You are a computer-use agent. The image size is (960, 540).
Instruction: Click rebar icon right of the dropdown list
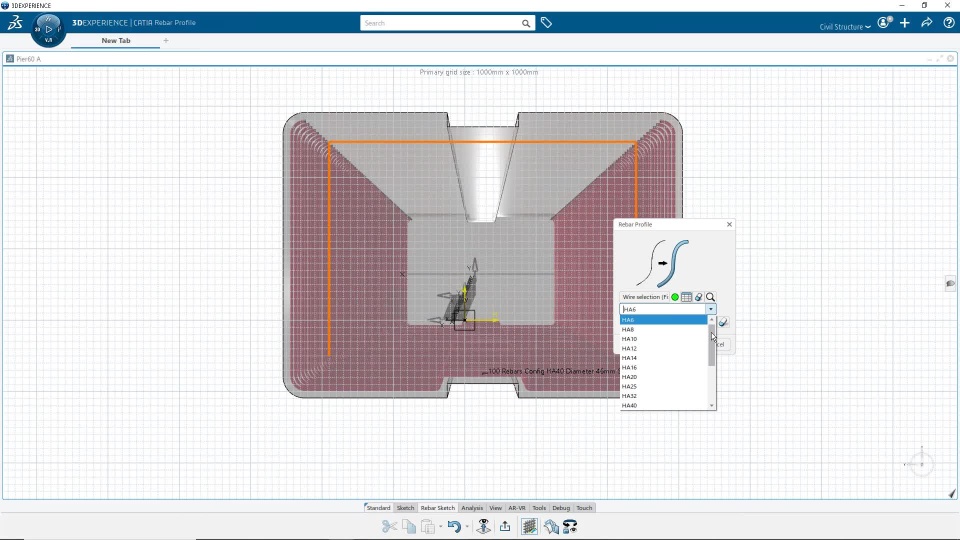point(723,322)
